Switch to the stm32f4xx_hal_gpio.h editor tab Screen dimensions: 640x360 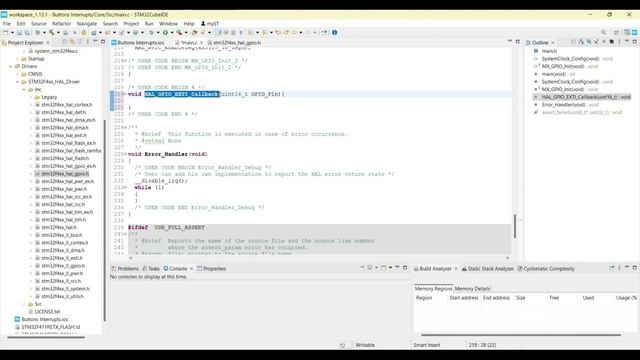click(x=234, y=42)
